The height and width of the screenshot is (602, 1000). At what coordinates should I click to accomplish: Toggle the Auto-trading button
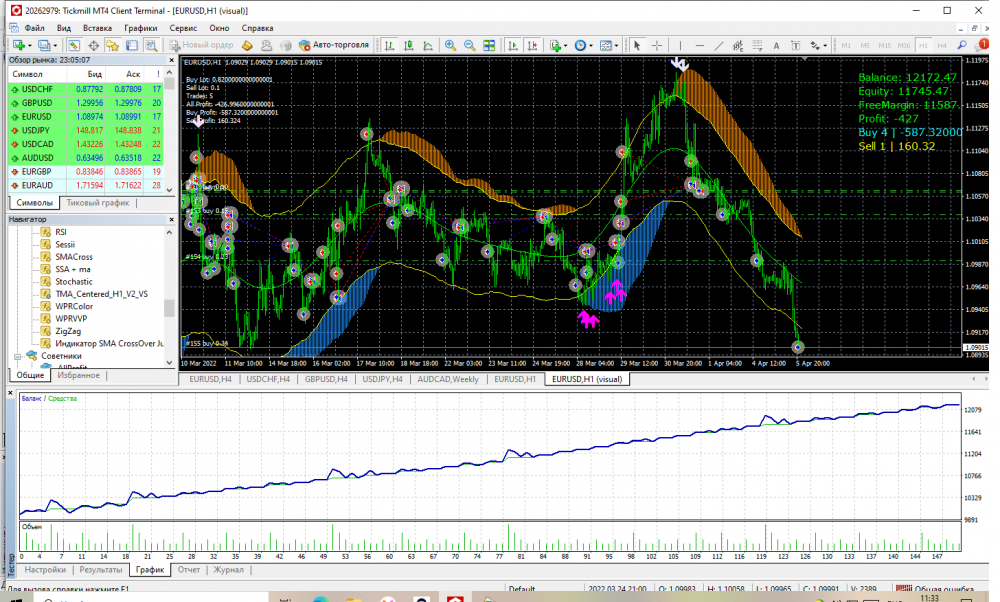[334, 45]
